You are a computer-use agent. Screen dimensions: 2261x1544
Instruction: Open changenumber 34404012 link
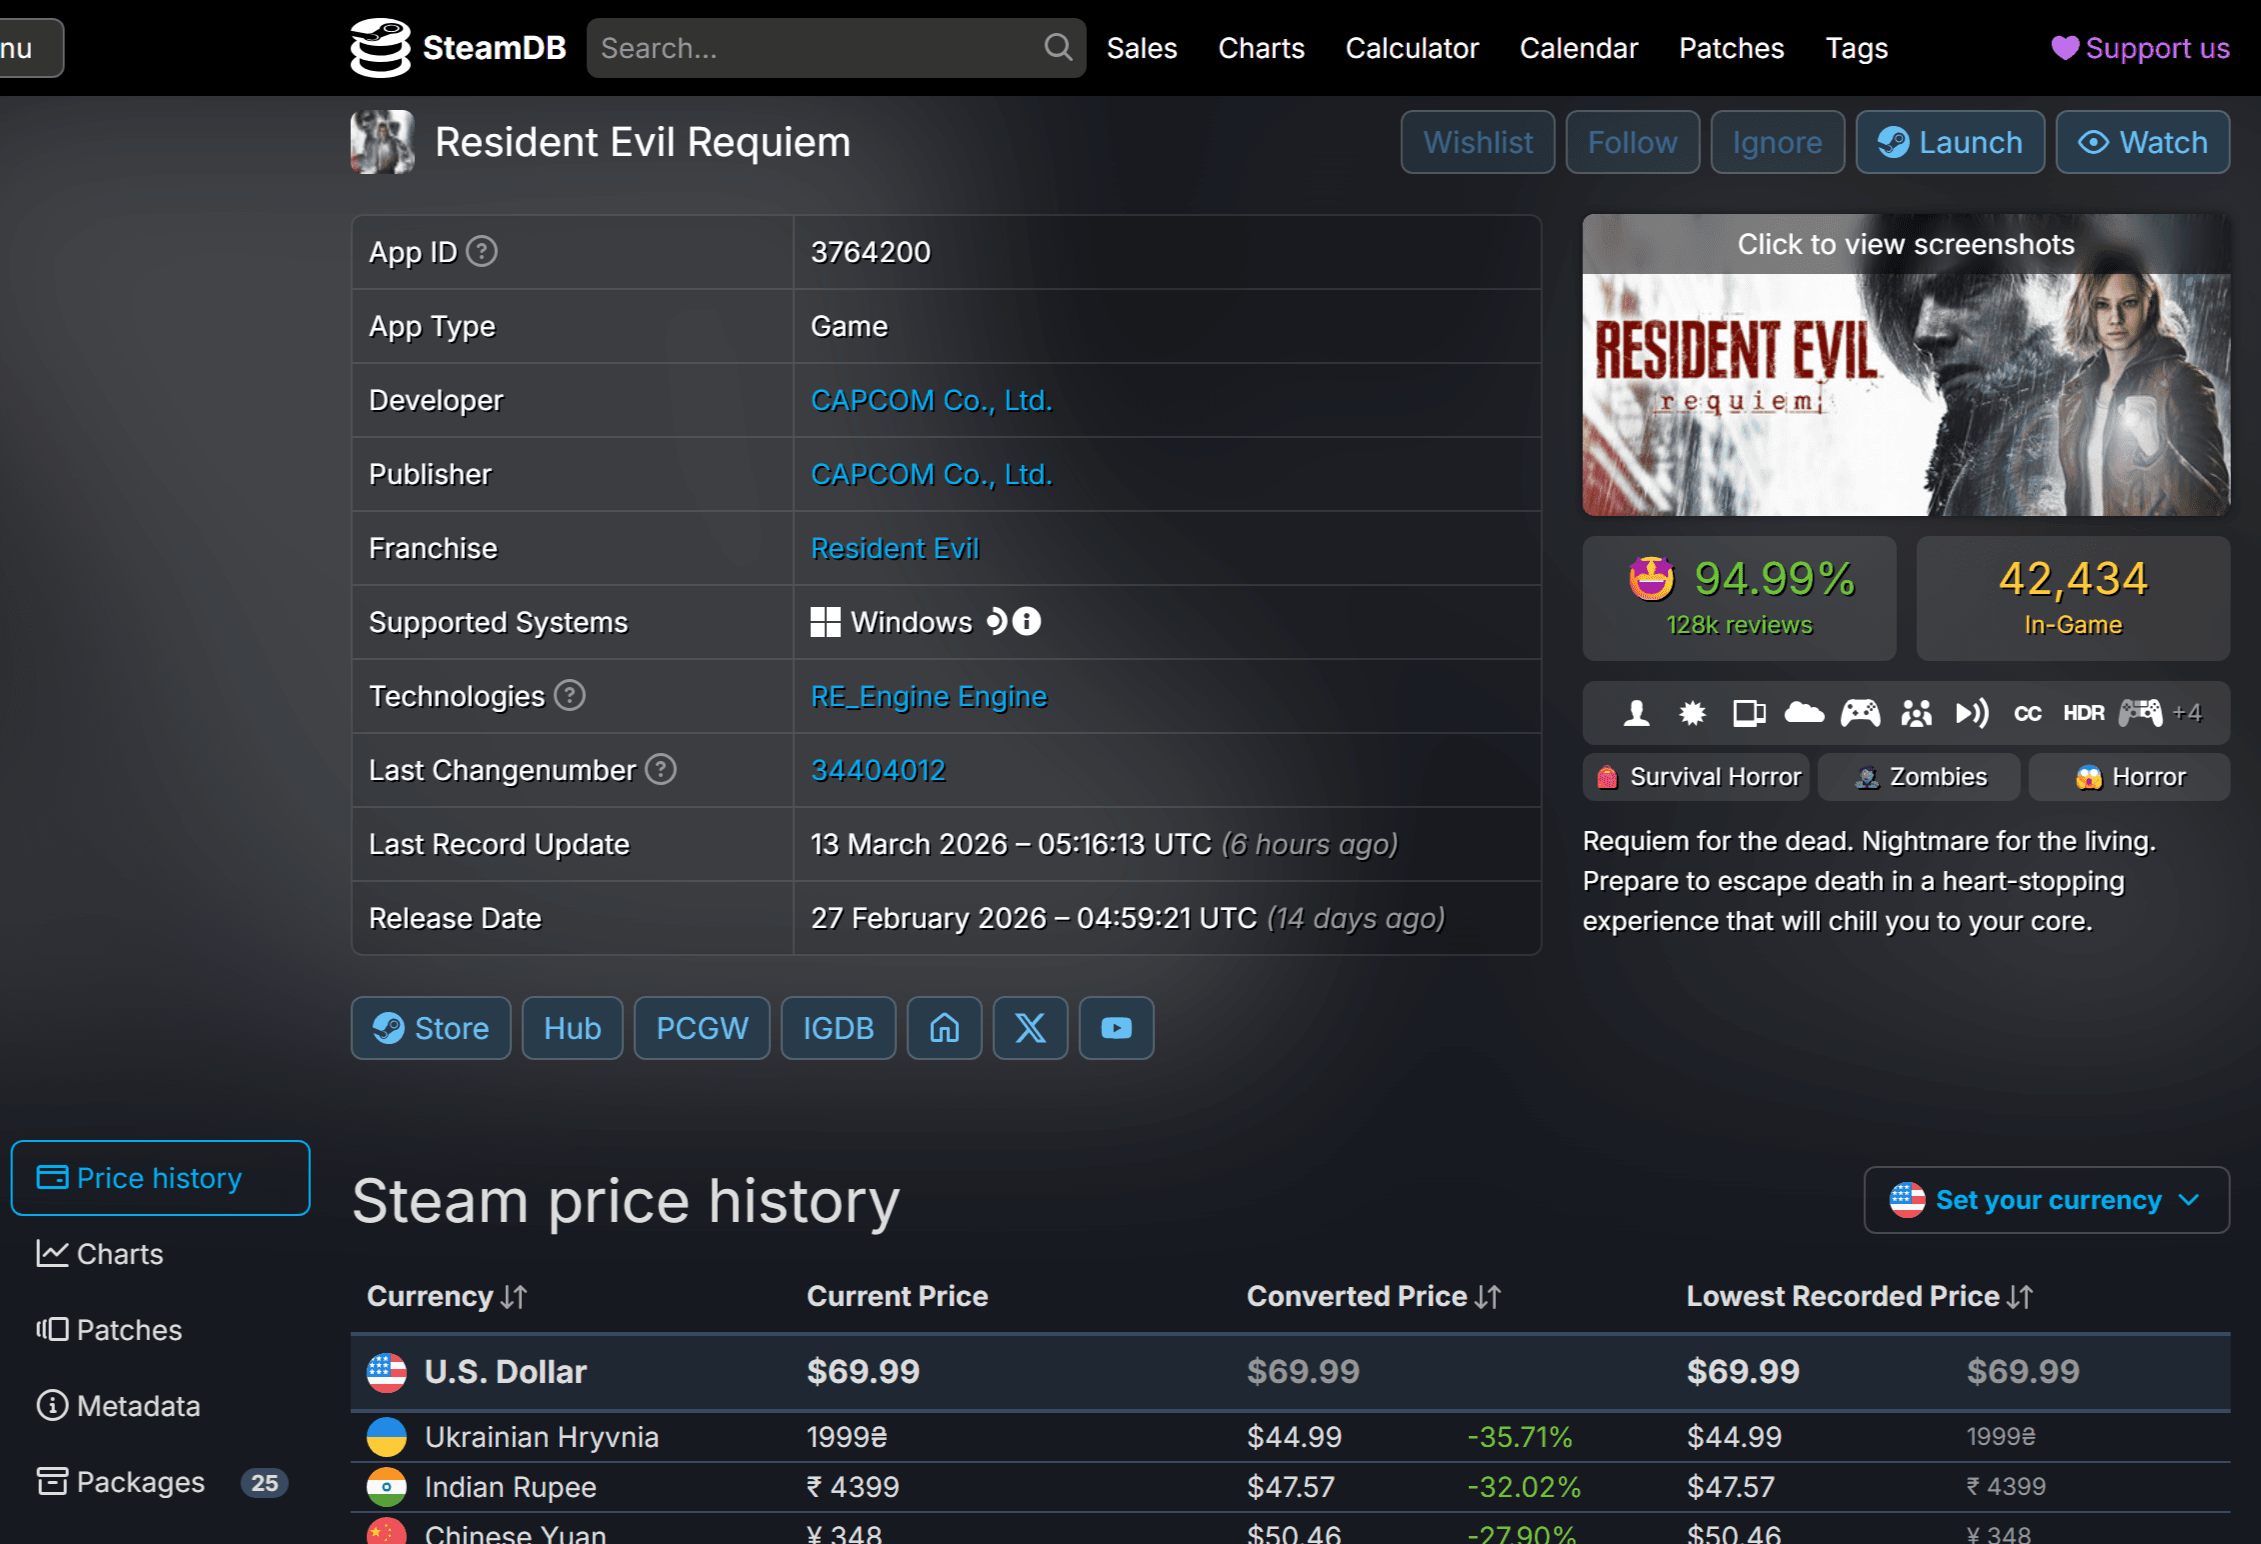[878, 770]
